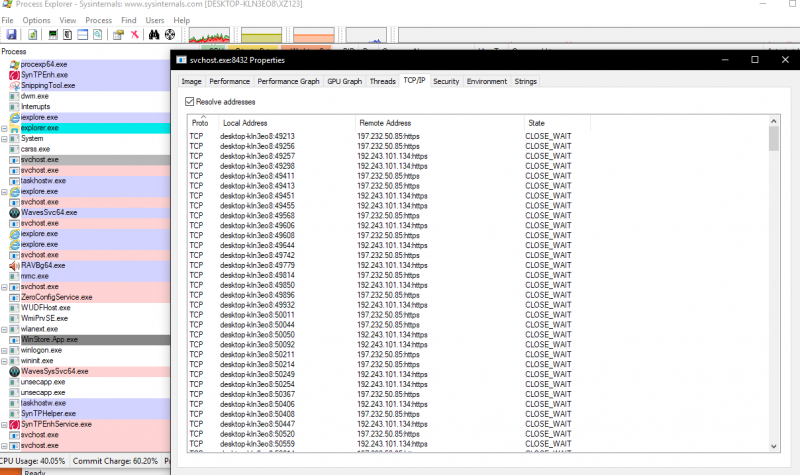Switch to the Performance Graph tab
This screenshot has width=800, height=475.
[288, 82]
